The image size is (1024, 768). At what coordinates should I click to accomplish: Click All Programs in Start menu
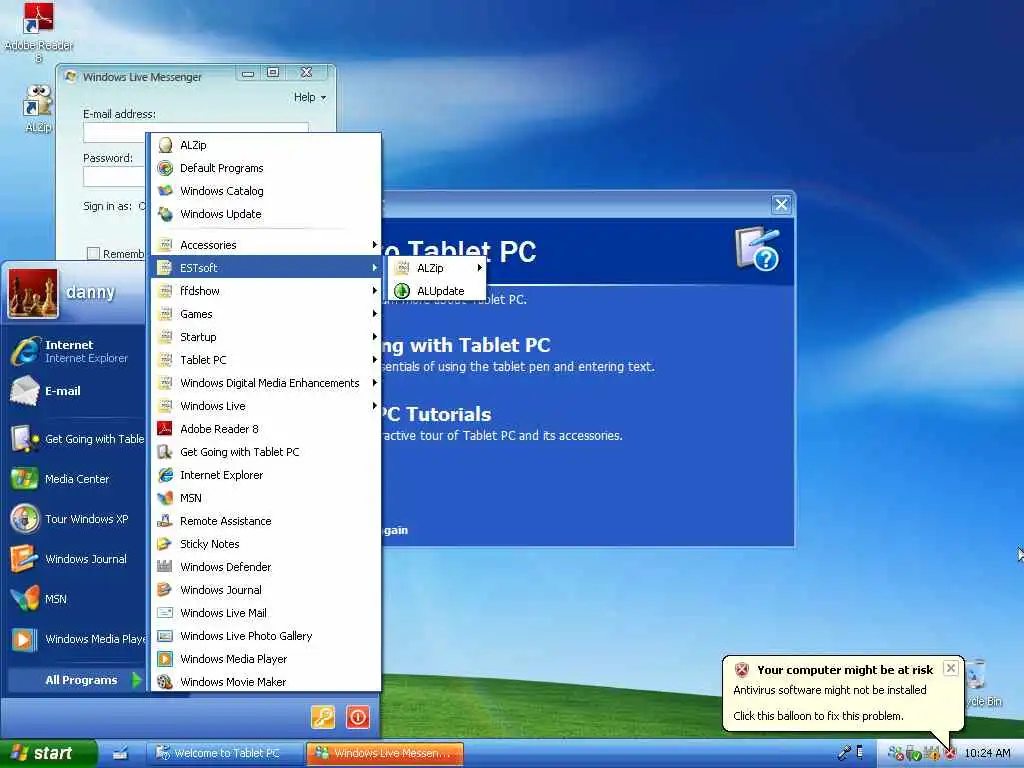75,680
